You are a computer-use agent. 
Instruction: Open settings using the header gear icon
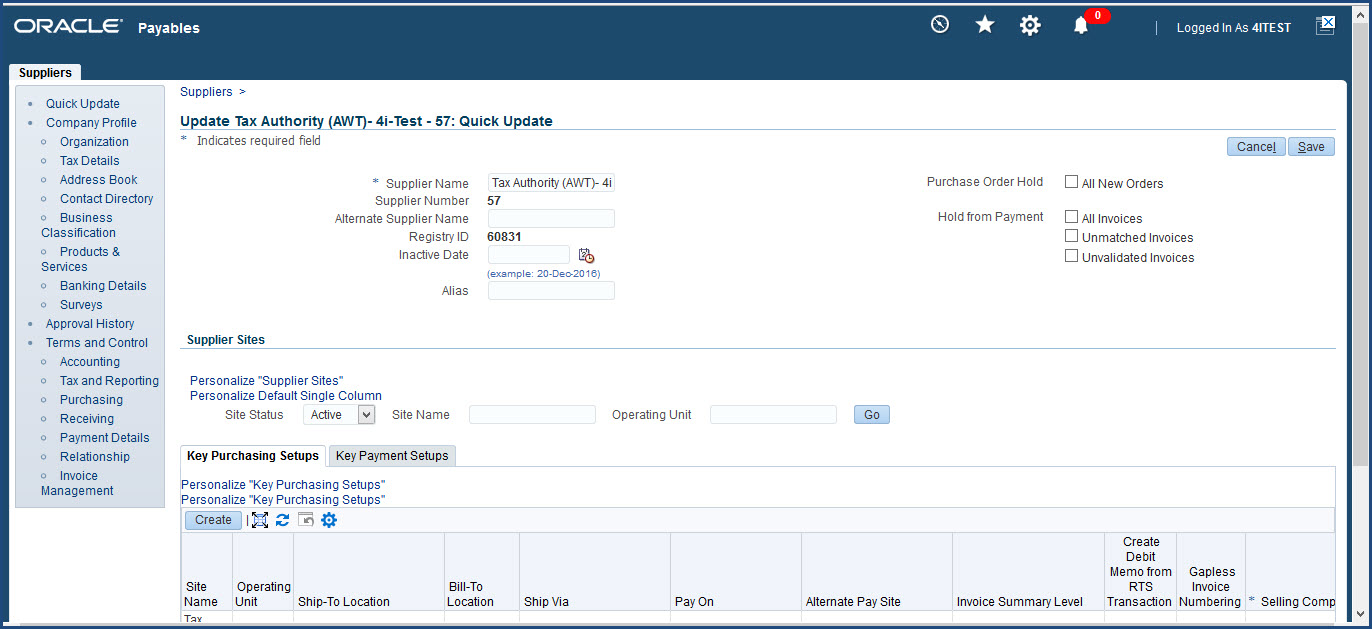coord(1030,24)
